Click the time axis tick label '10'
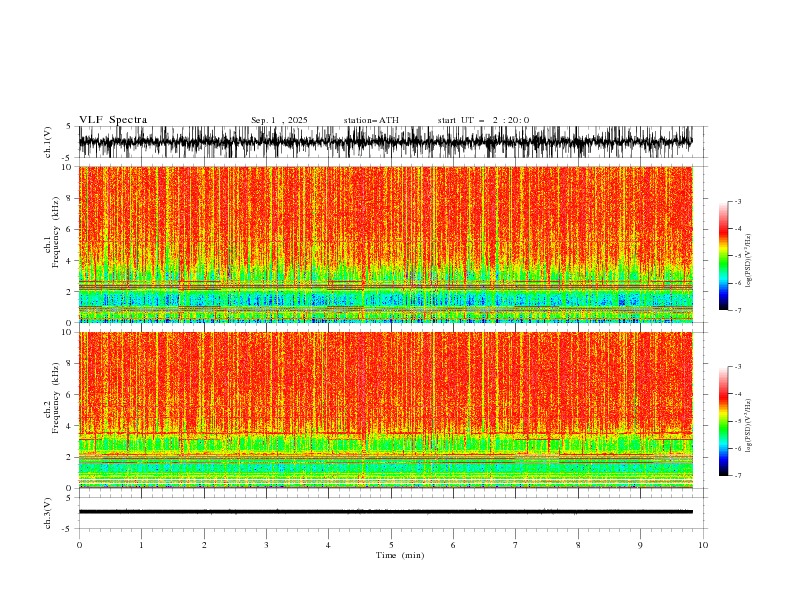 (x=703, y=545)
